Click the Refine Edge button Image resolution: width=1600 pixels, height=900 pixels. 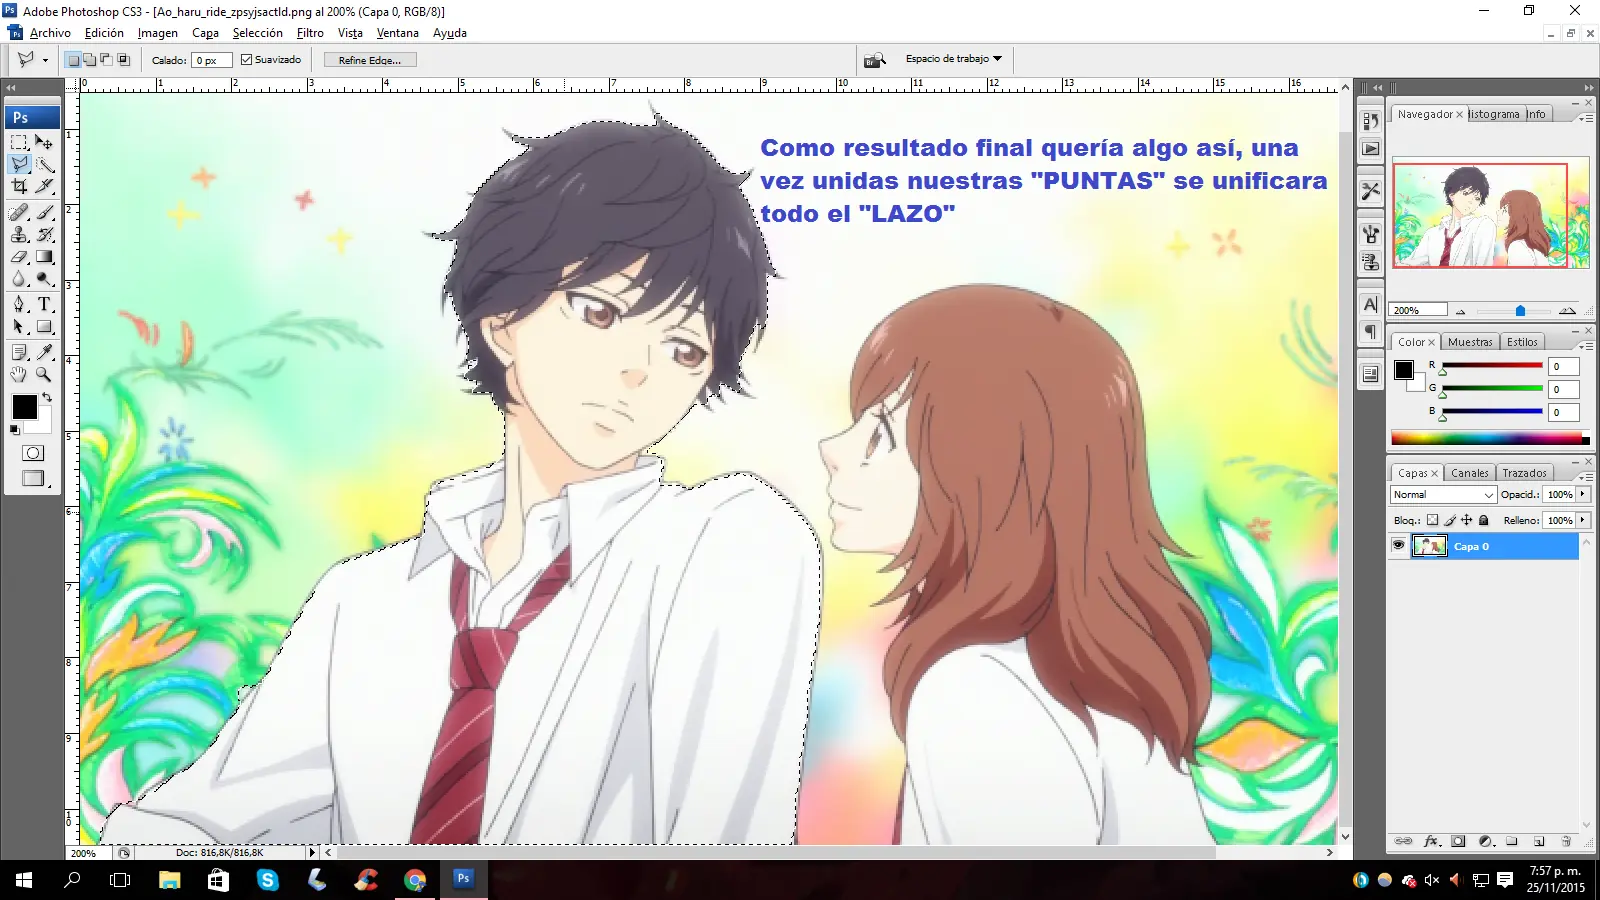(x=370, y=60)
